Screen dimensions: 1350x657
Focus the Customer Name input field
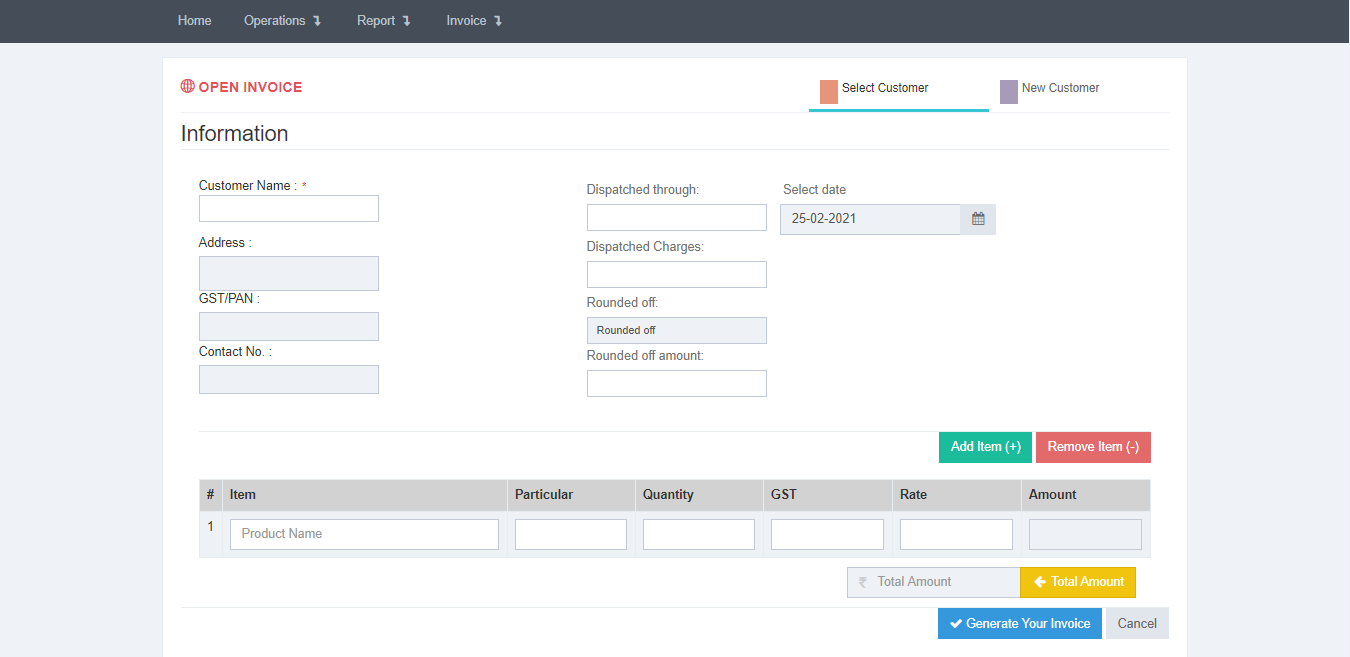[x=288, y=209]
